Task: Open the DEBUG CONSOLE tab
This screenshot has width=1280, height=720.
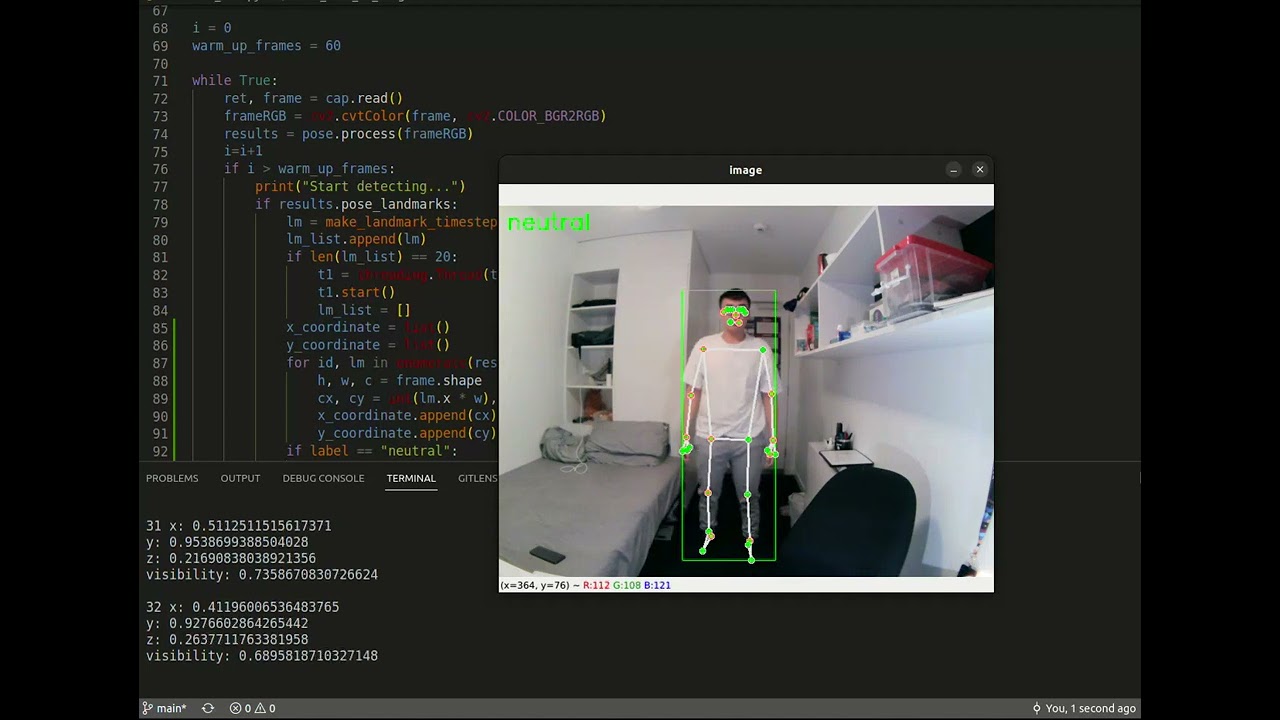Action: pyautogui.click(x=323, y=478)
